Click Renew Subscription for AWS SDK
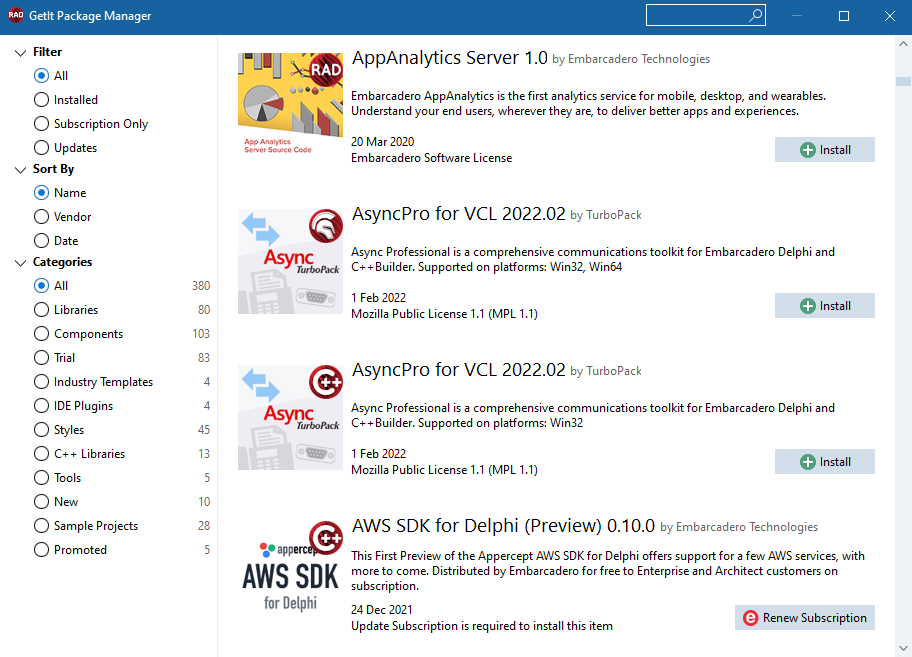This screenshot has width=912, height=657. (805, 617)
